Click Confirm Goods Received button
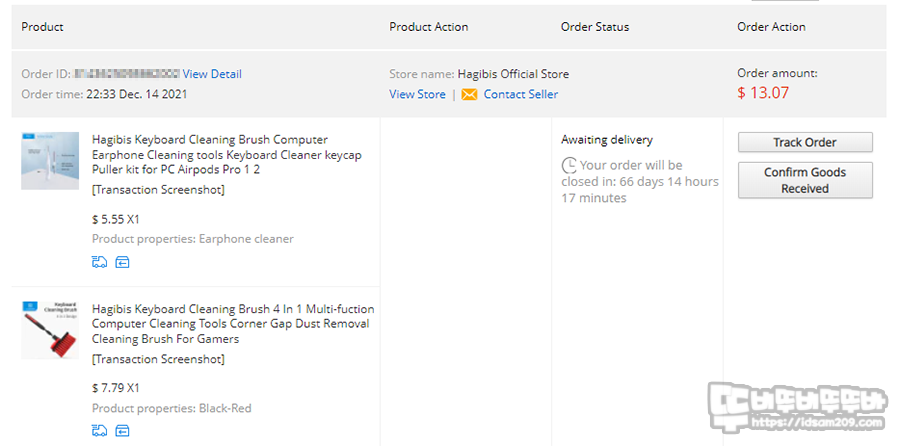The width and height of the screenshot is (900, 446). [805, 180]
